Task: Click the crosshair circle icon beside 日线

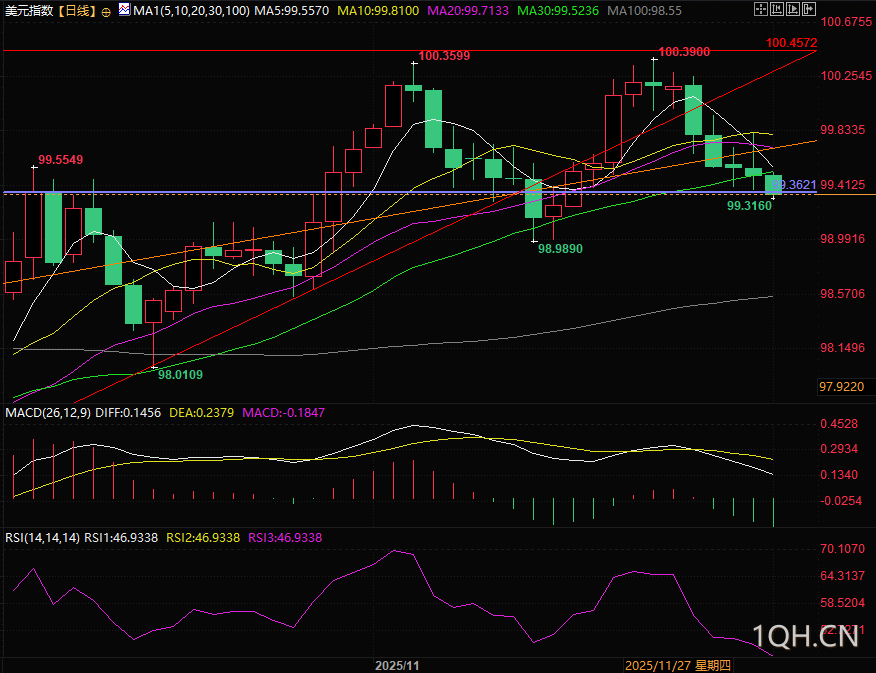Action: coord(106,12)
